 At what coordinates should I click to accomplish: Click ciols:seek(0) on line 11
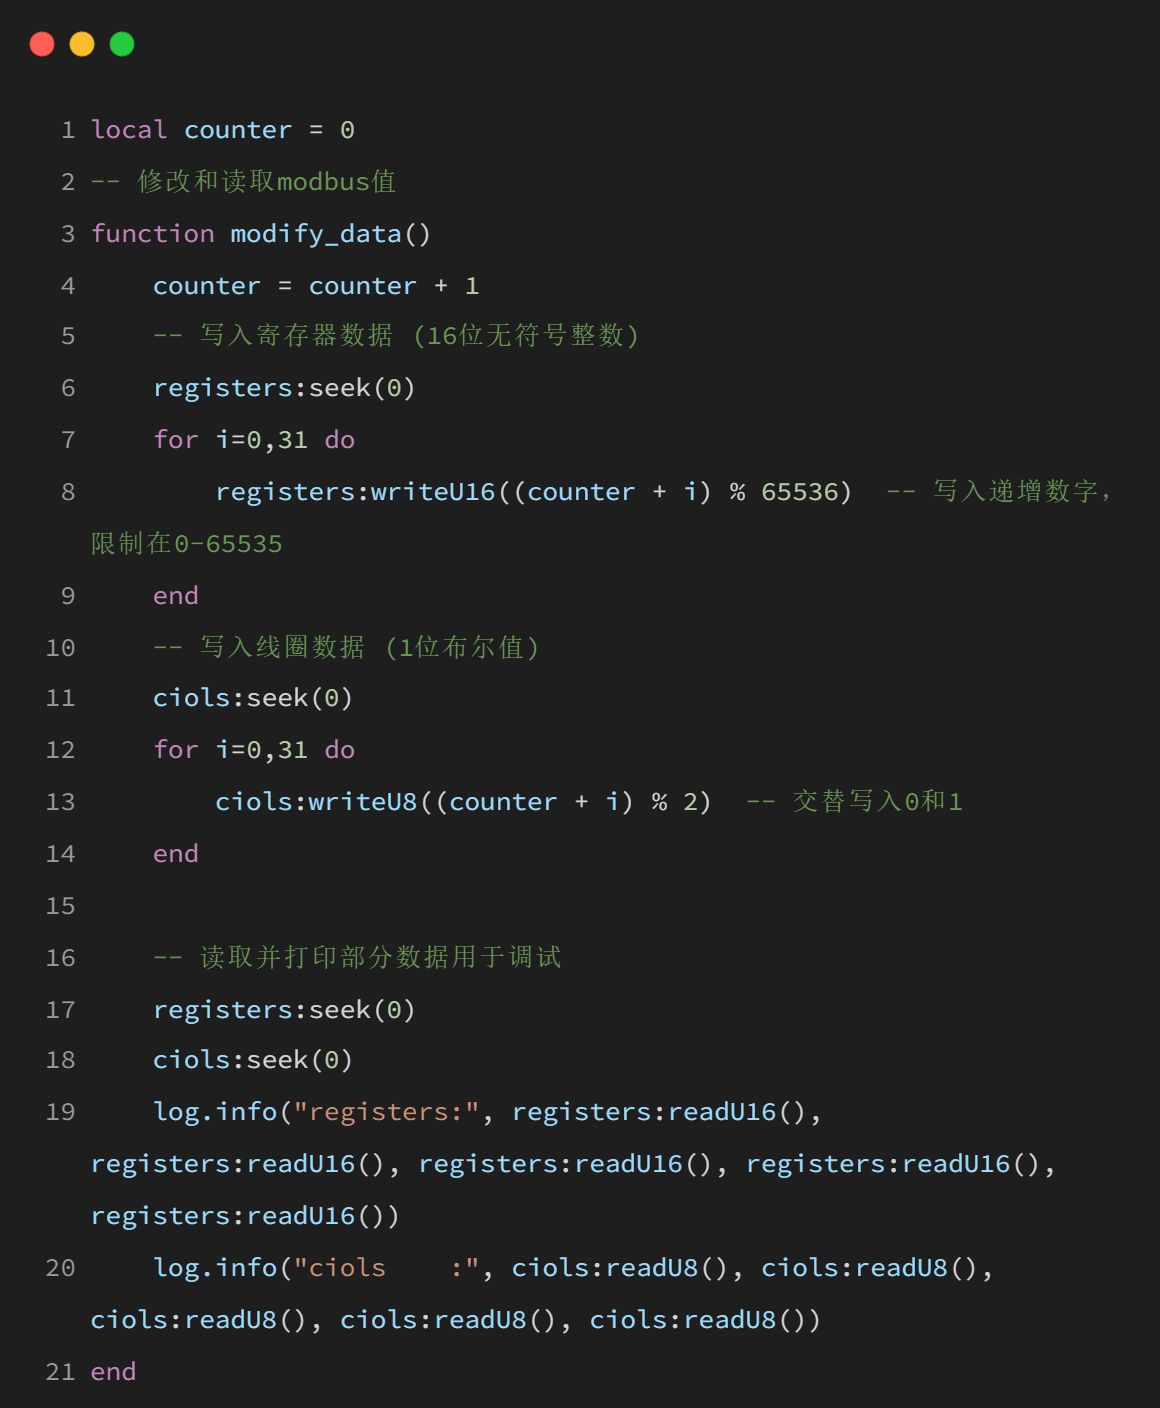[x=253, y=698]
